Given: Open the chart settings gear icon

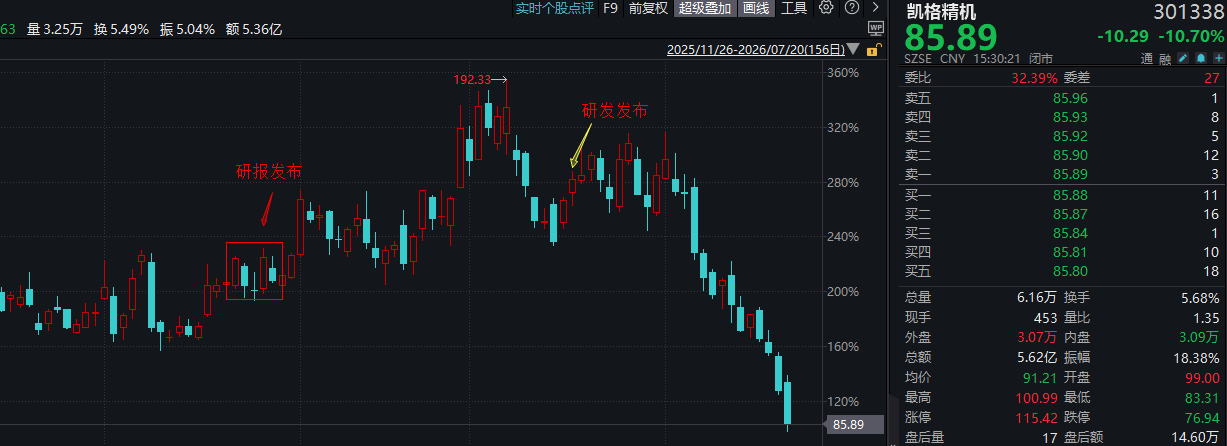Looking at the screenshot, I should 826,8.
